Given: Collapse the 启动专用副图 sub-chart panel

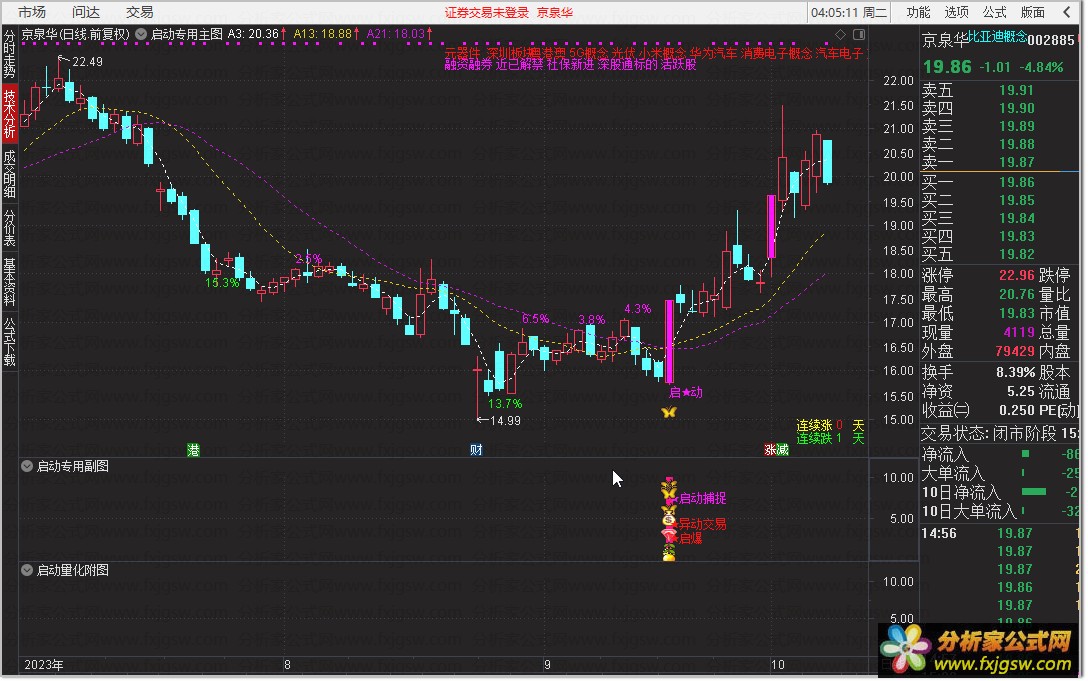Looking at the screenshot, I should click(27, 466).
